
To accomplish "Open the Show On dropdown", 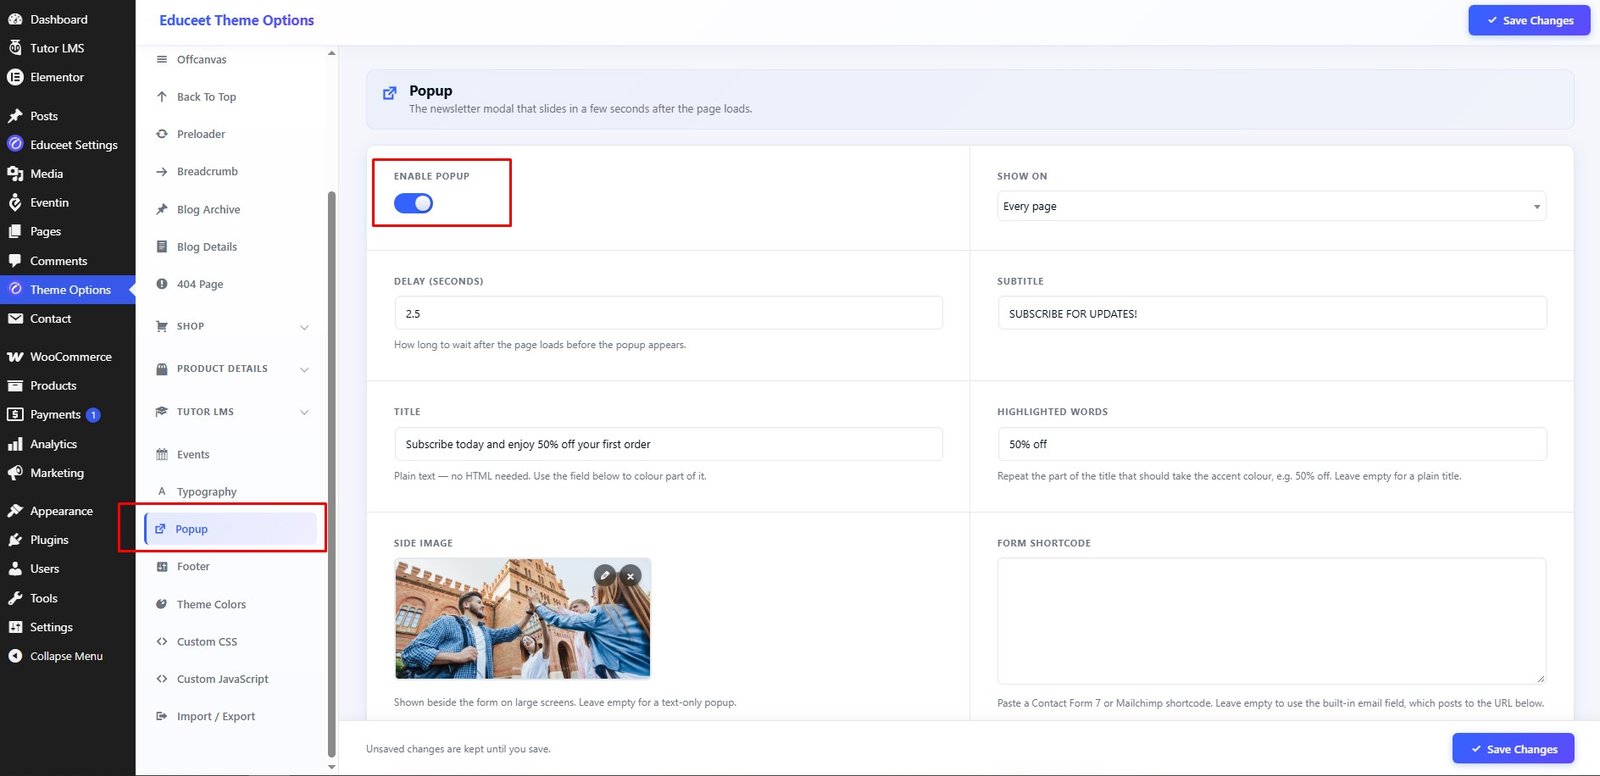I will point(1271,206).
